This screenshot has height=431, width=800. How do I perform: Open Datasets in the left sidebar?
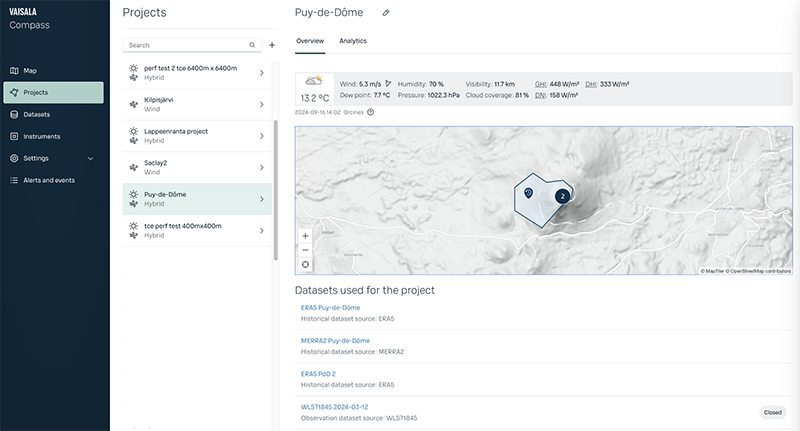pyautogui.click(x=37, y=114)
